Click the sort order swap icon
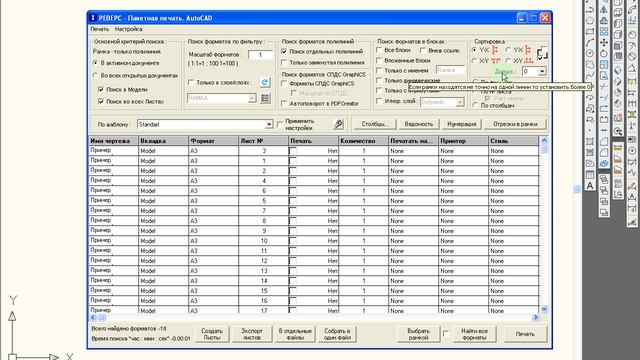 tap(542, 53)
